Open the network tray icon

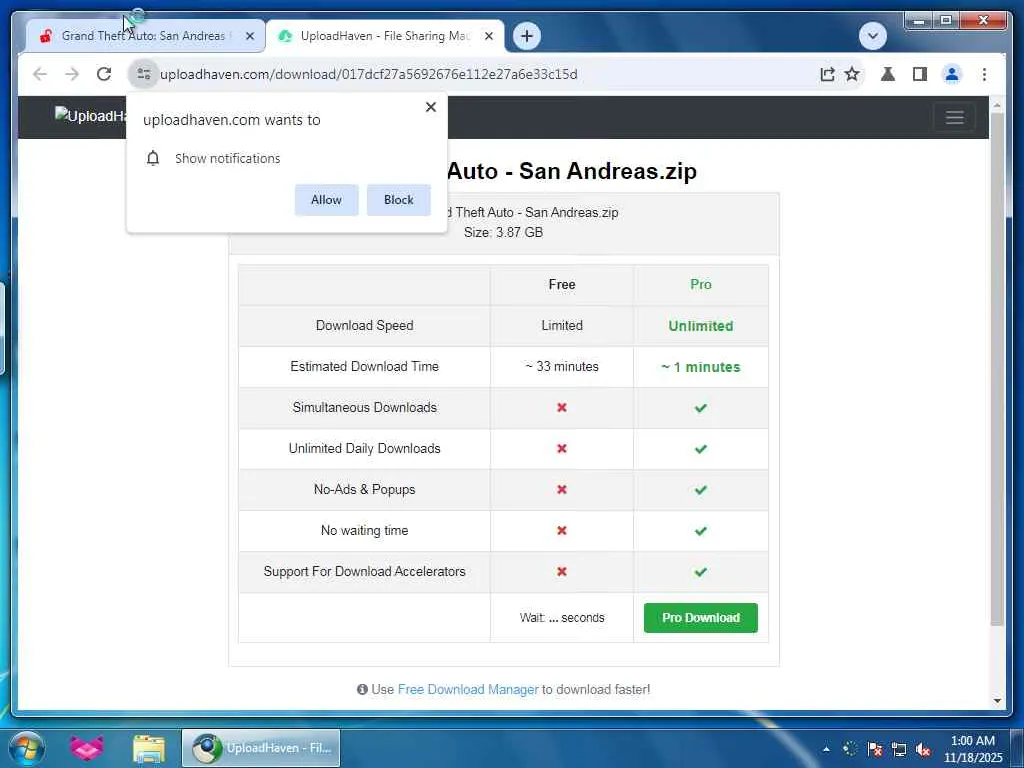point(899,749)
